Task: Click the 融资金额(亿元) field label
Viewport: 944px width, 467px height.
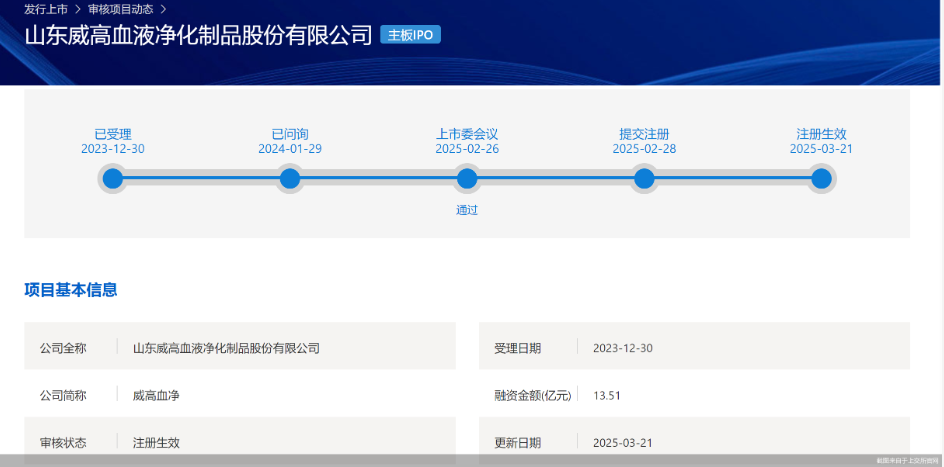Action: point(533,395)
